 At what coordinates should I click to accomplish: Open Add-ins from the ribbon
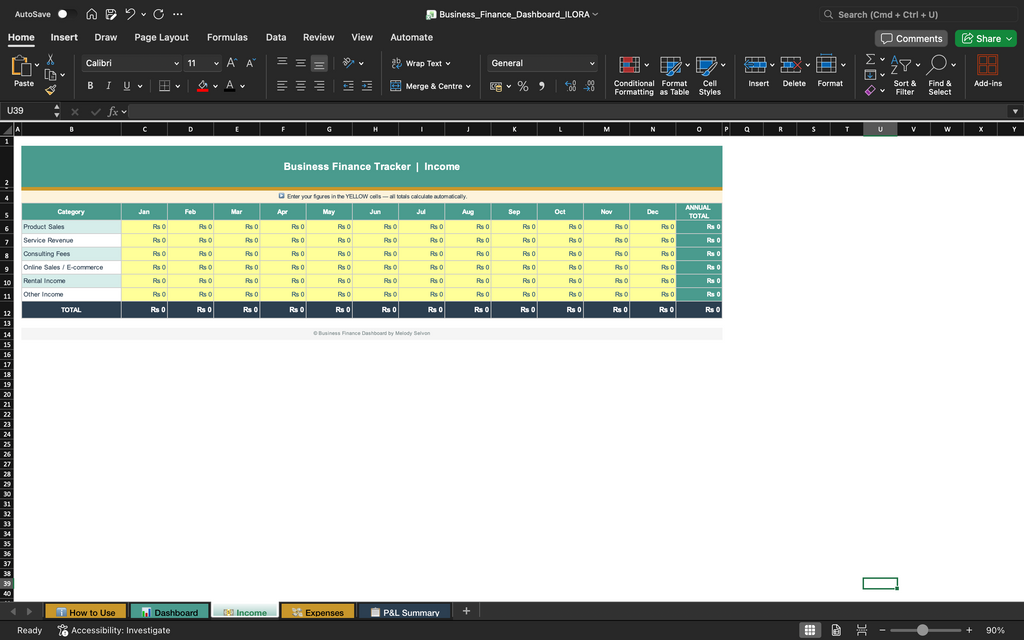(987, 71)
